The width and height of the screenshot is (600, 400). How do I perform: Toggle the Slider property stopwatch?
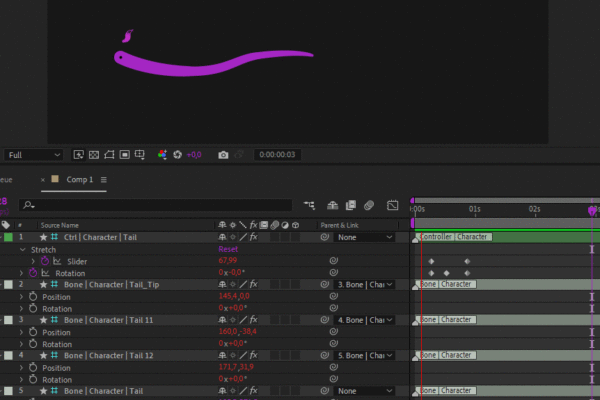pyautogui.click(x=45, y=261)
